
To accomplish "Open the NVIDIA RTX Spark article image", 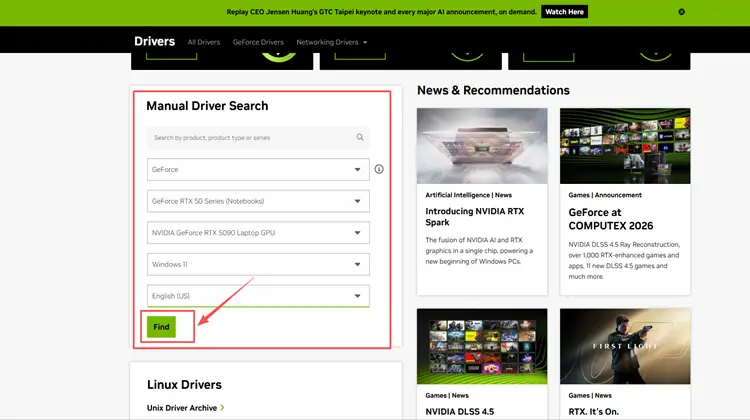I will click(482, 146).
